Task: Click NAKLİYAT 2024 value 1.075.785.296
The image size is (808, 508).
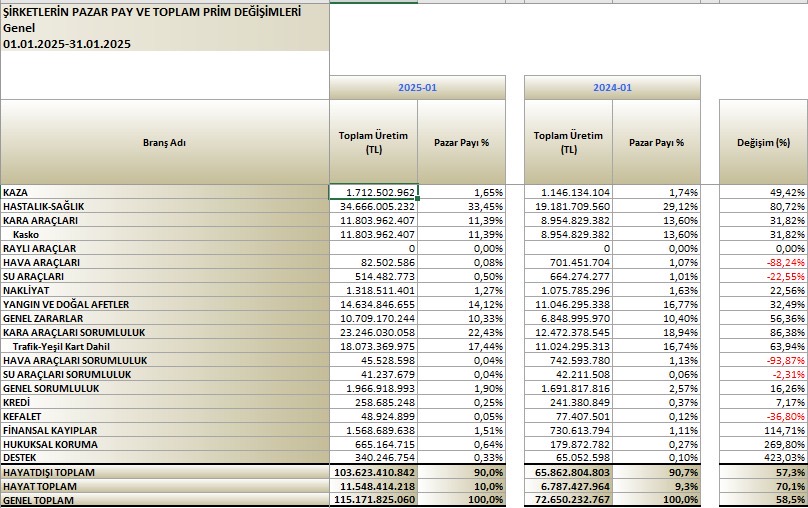Action: pos(568,290)
